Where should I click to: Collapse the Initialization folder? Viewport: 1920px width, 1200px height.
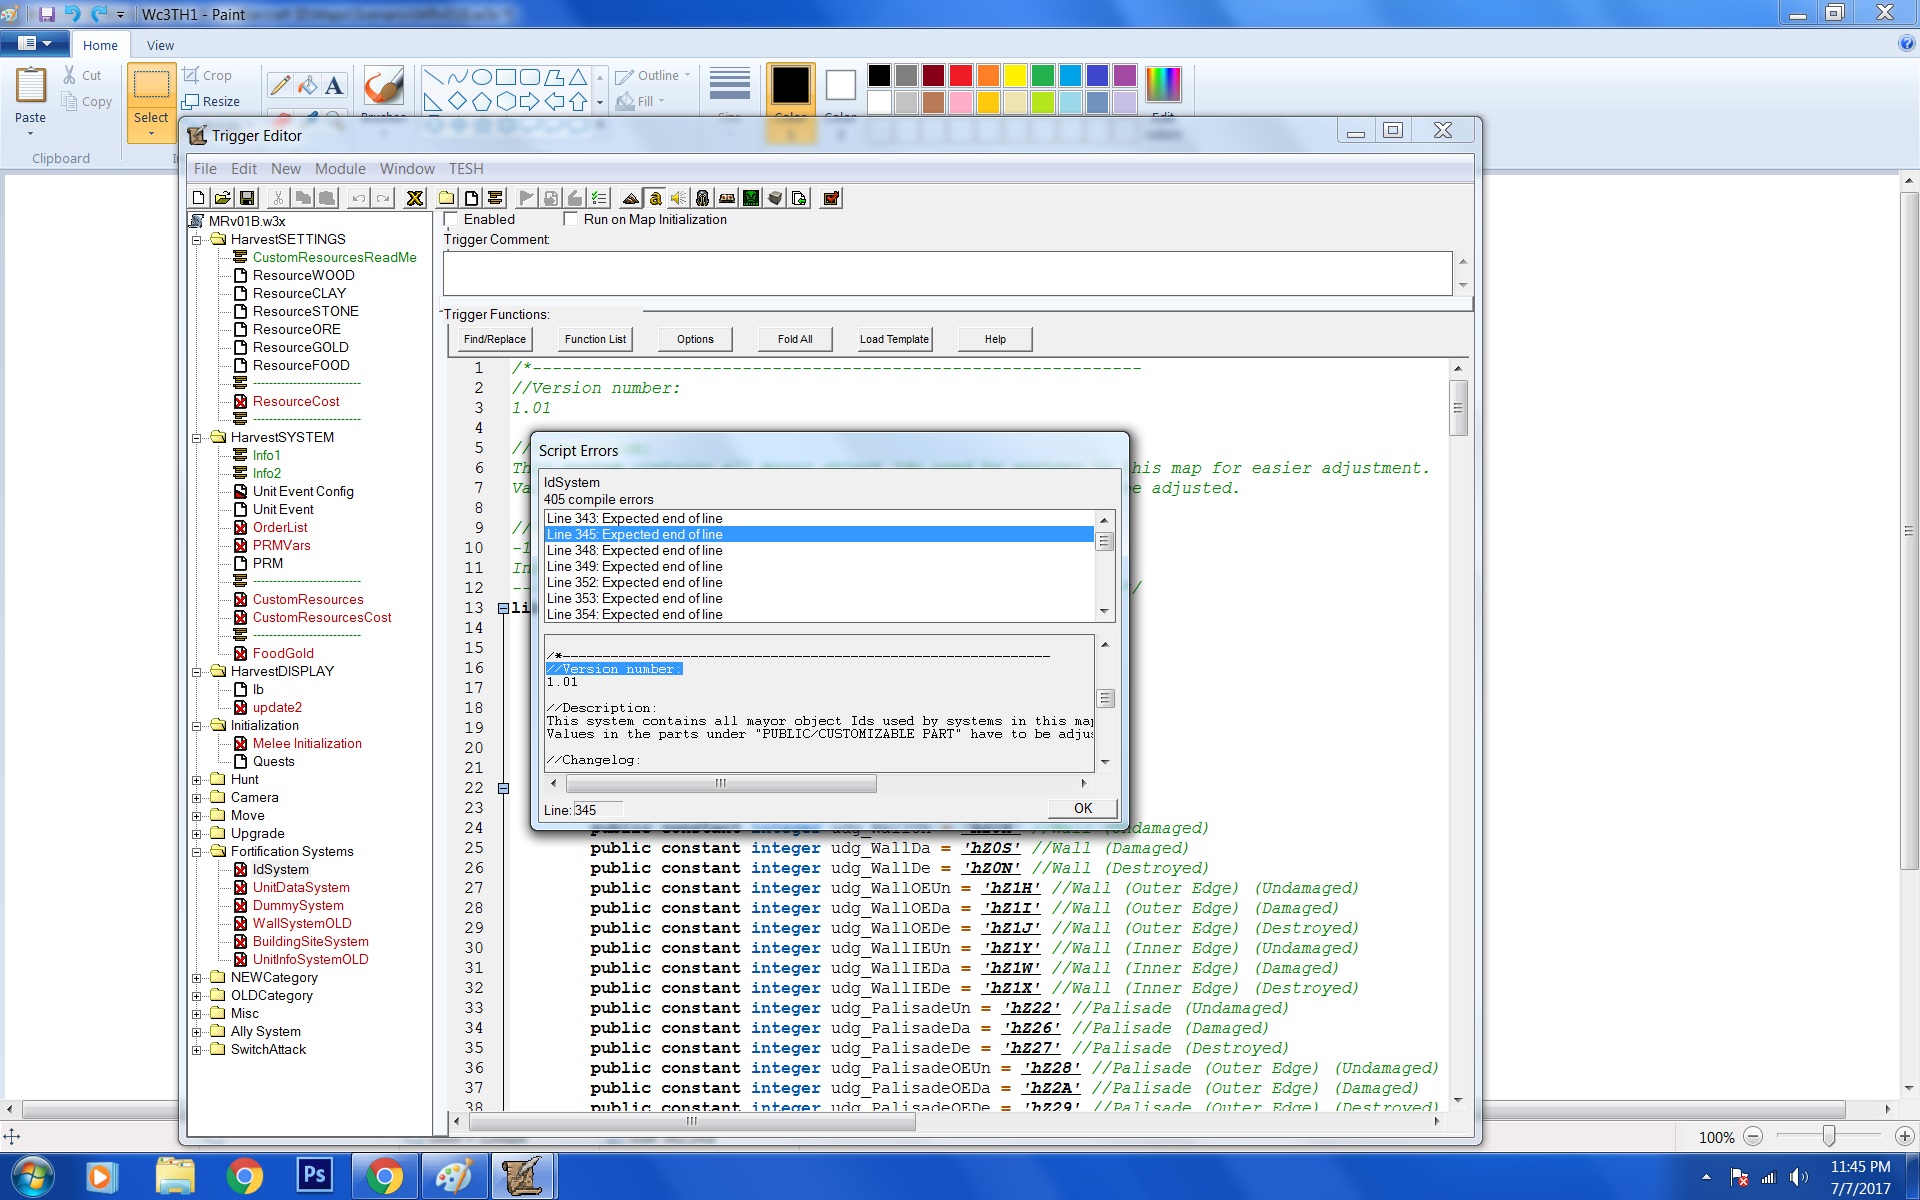click(197, 726)
